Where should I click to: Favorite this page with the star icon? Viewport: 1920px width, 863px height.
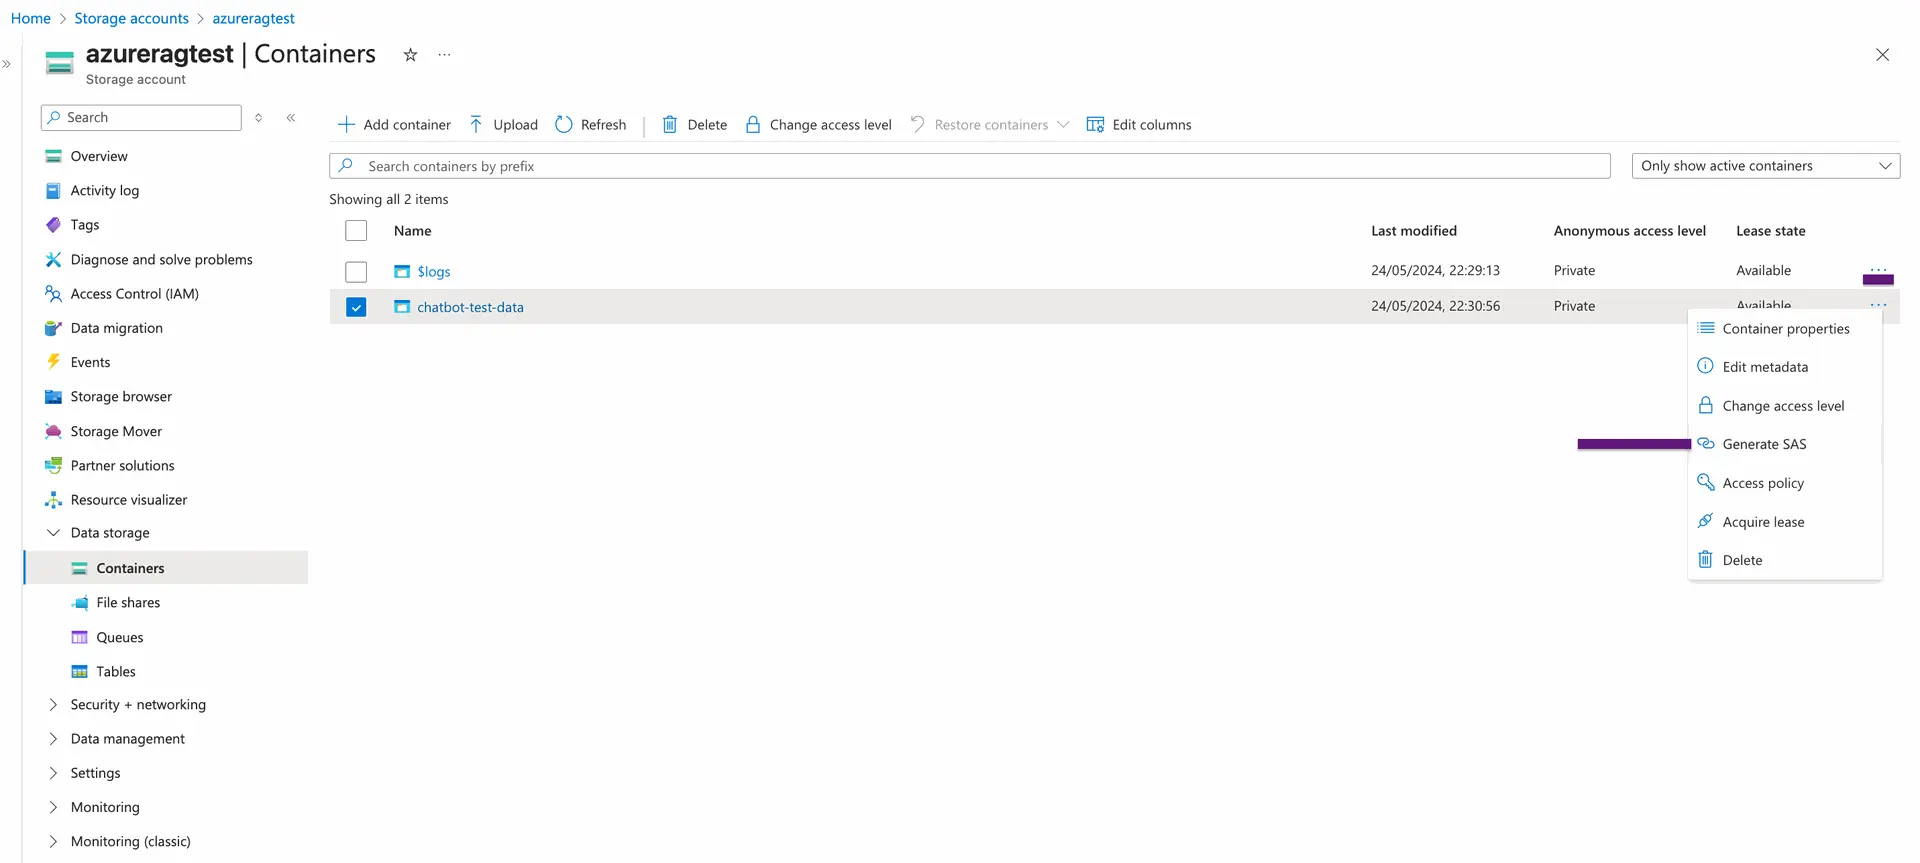point(410,55)
